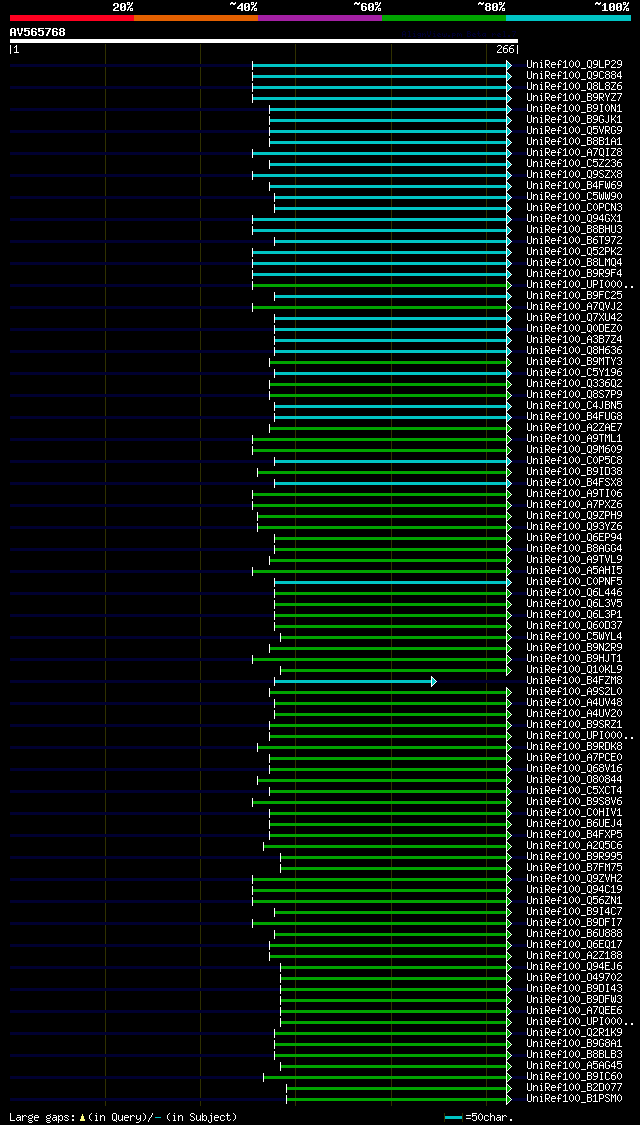Click the orange ~40% identity legend segment
Image resolution: width=640 pixels, height=1125 pixels.
pos(196,17)
